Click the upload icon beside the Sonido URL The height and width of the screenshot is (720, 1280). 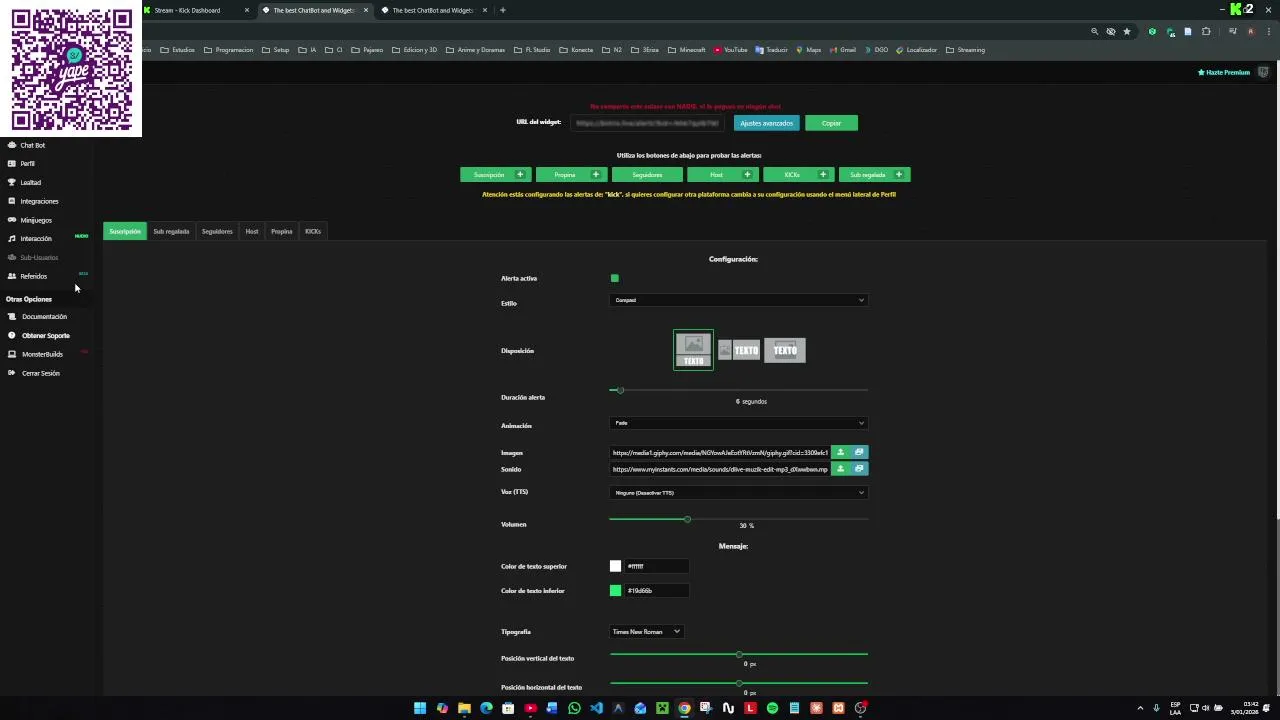point(840,468)
